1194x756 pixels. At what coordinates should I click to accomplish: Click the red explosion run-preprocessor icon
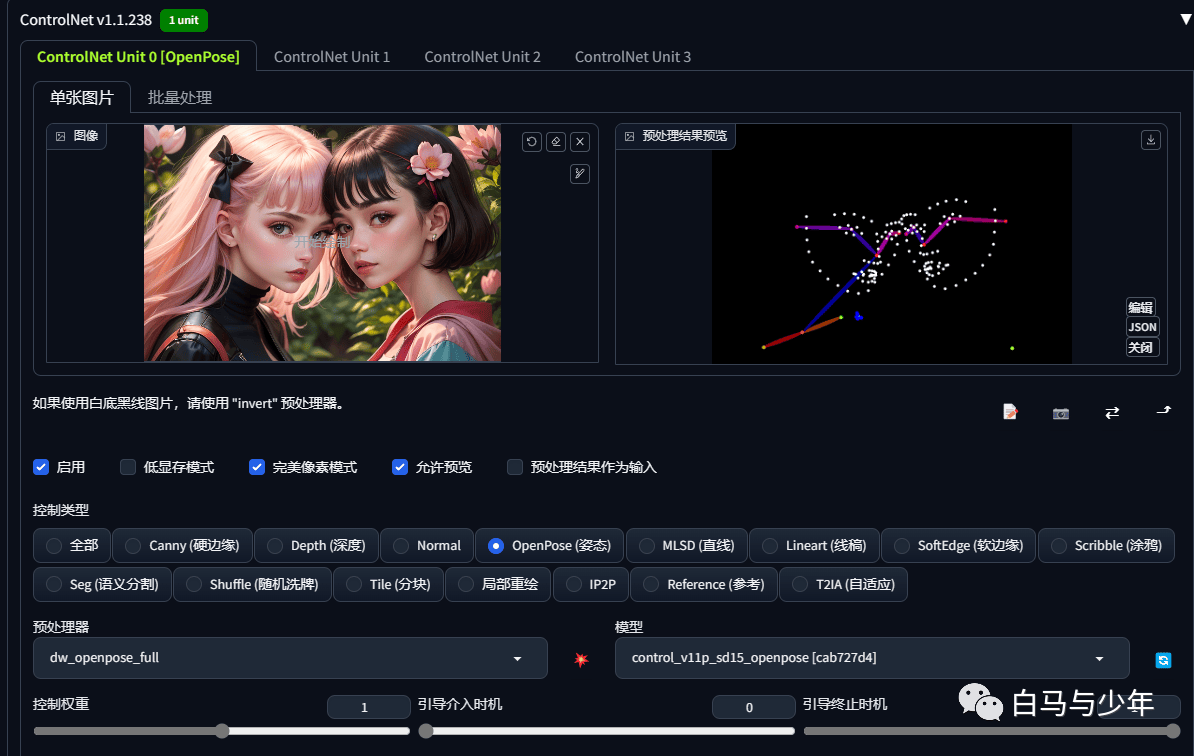click(581, 659)
